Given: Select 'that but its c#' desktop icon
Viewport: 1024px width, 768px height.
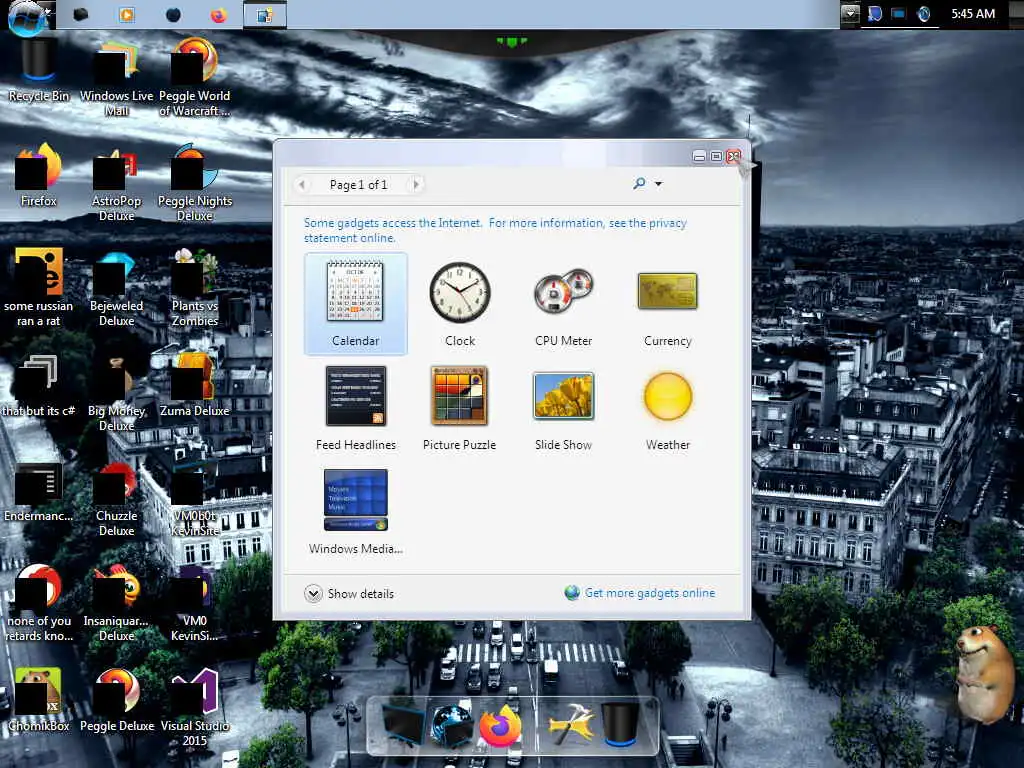Looking at the screenshot, I should click(39, 385).
